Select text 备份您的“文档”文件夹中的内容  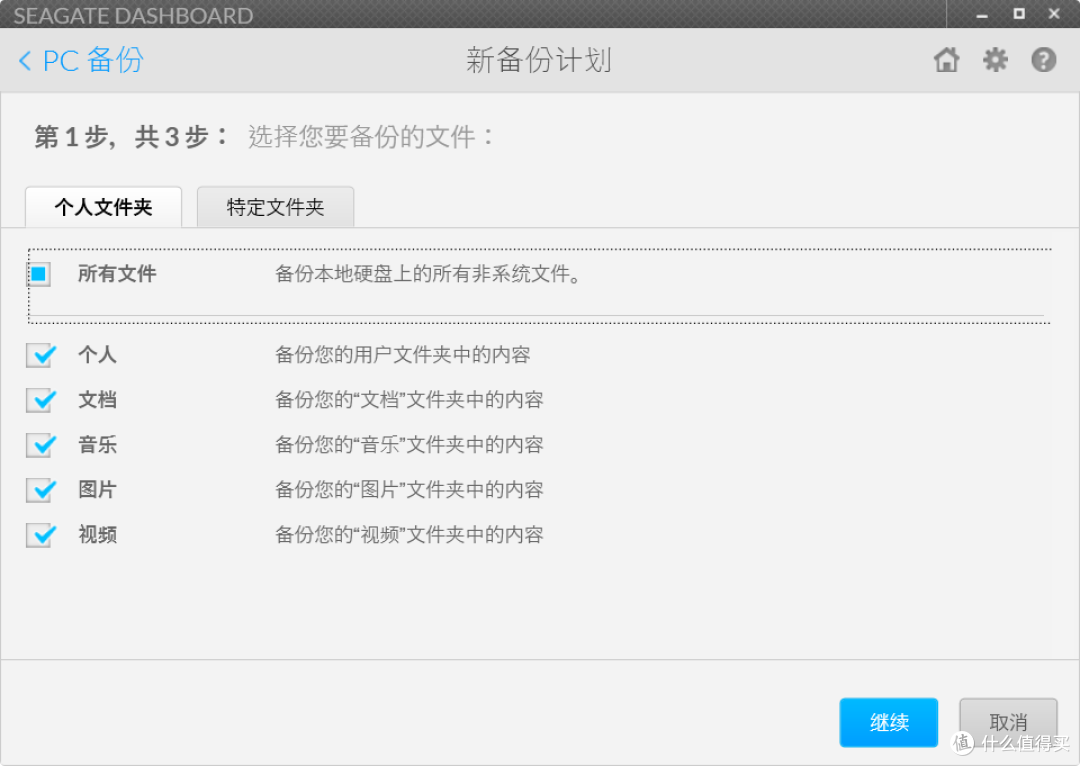tap(410, 400)
